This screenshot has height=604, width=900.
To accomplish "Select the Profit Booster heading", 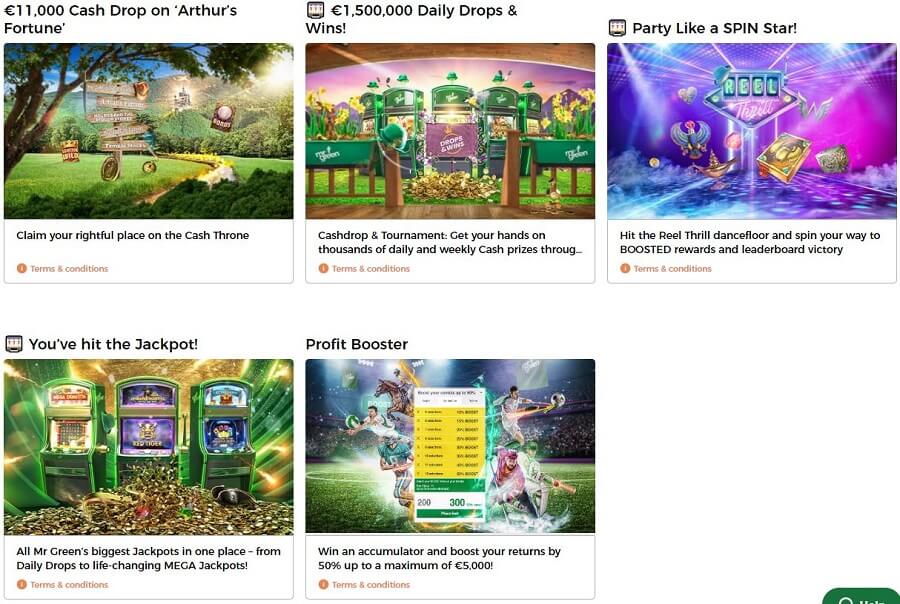I will coord(356,344).
